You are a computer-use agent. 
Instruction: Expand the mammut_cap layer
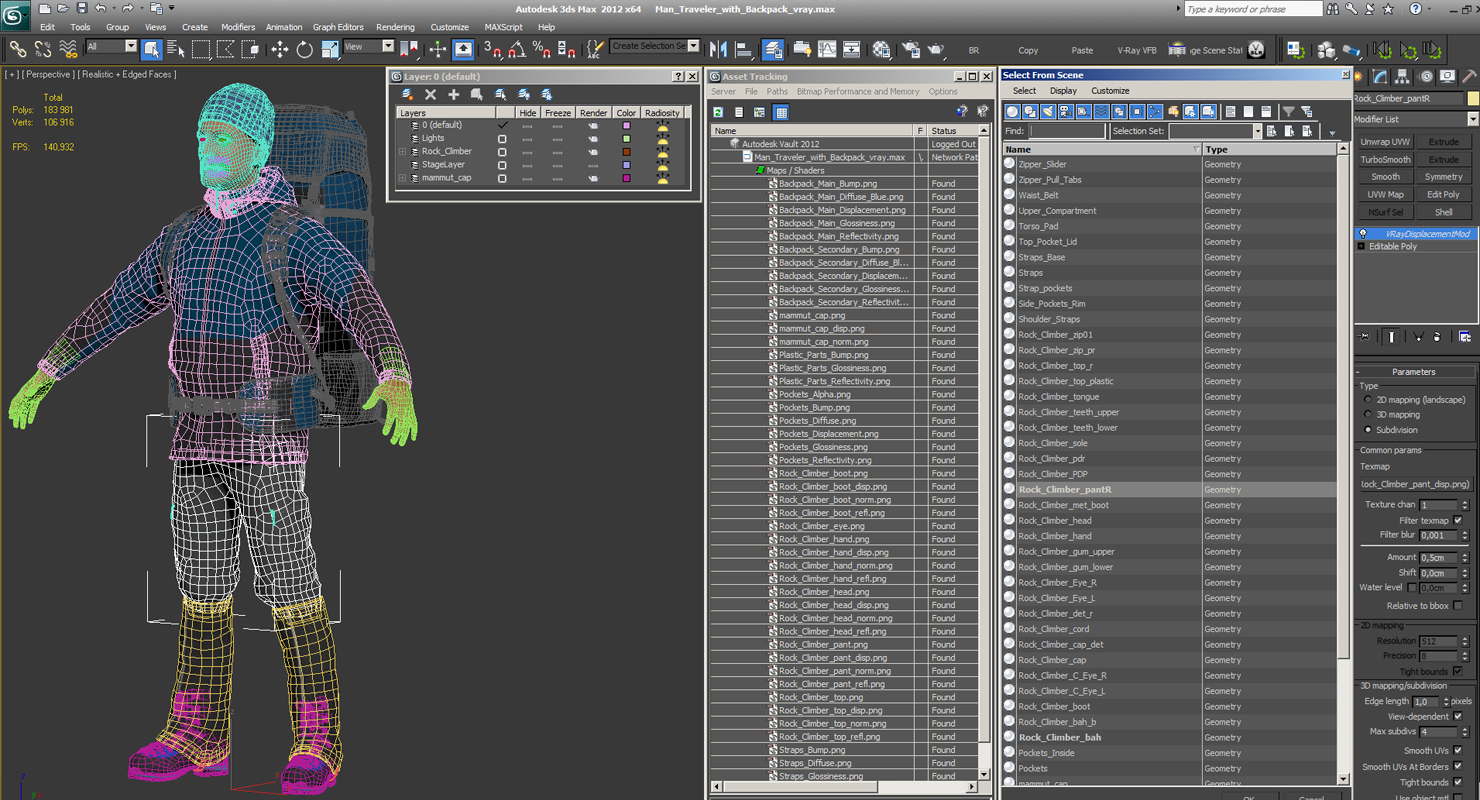pos(403,178)
